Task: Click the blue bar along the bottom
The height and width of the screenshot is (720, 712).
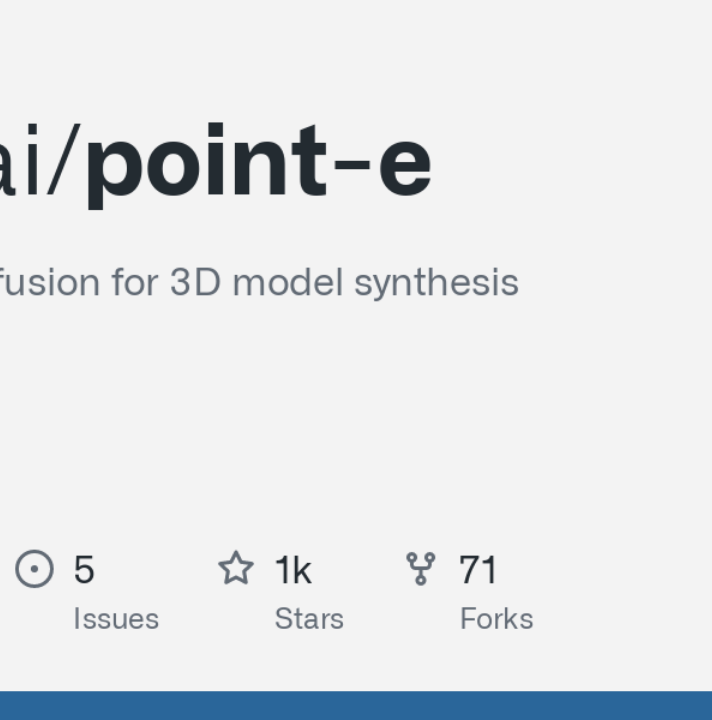Action: (x=356, y=705)
